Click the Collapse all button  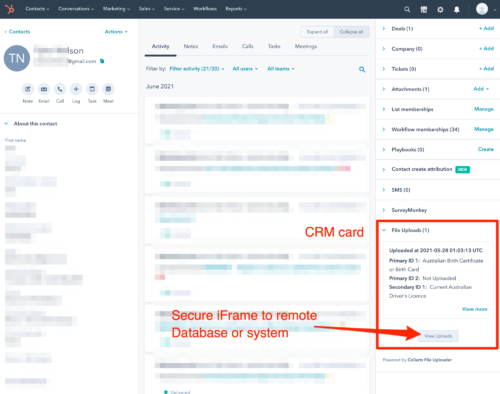pos(351,32)
